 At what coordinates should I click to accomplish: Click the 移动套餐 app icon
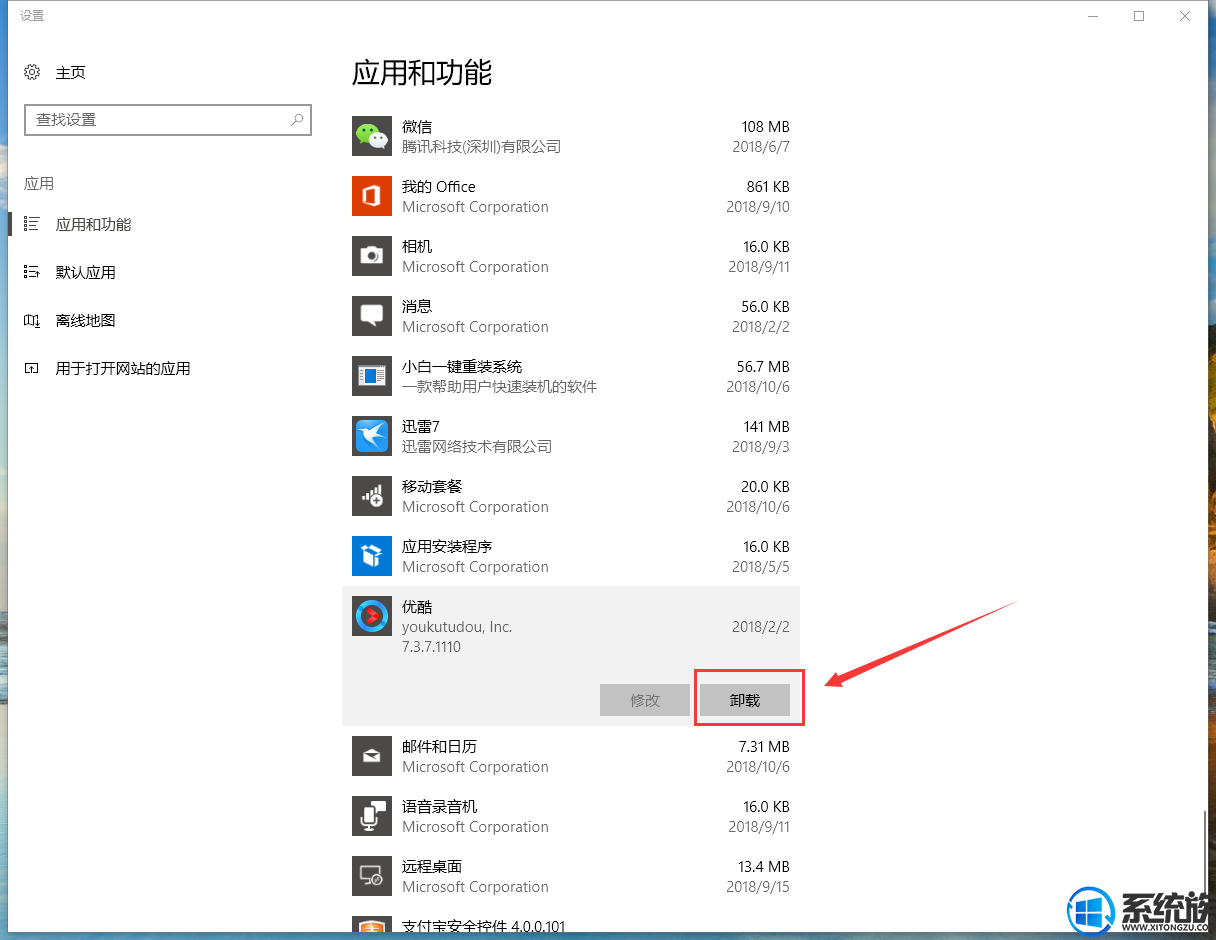372,496
